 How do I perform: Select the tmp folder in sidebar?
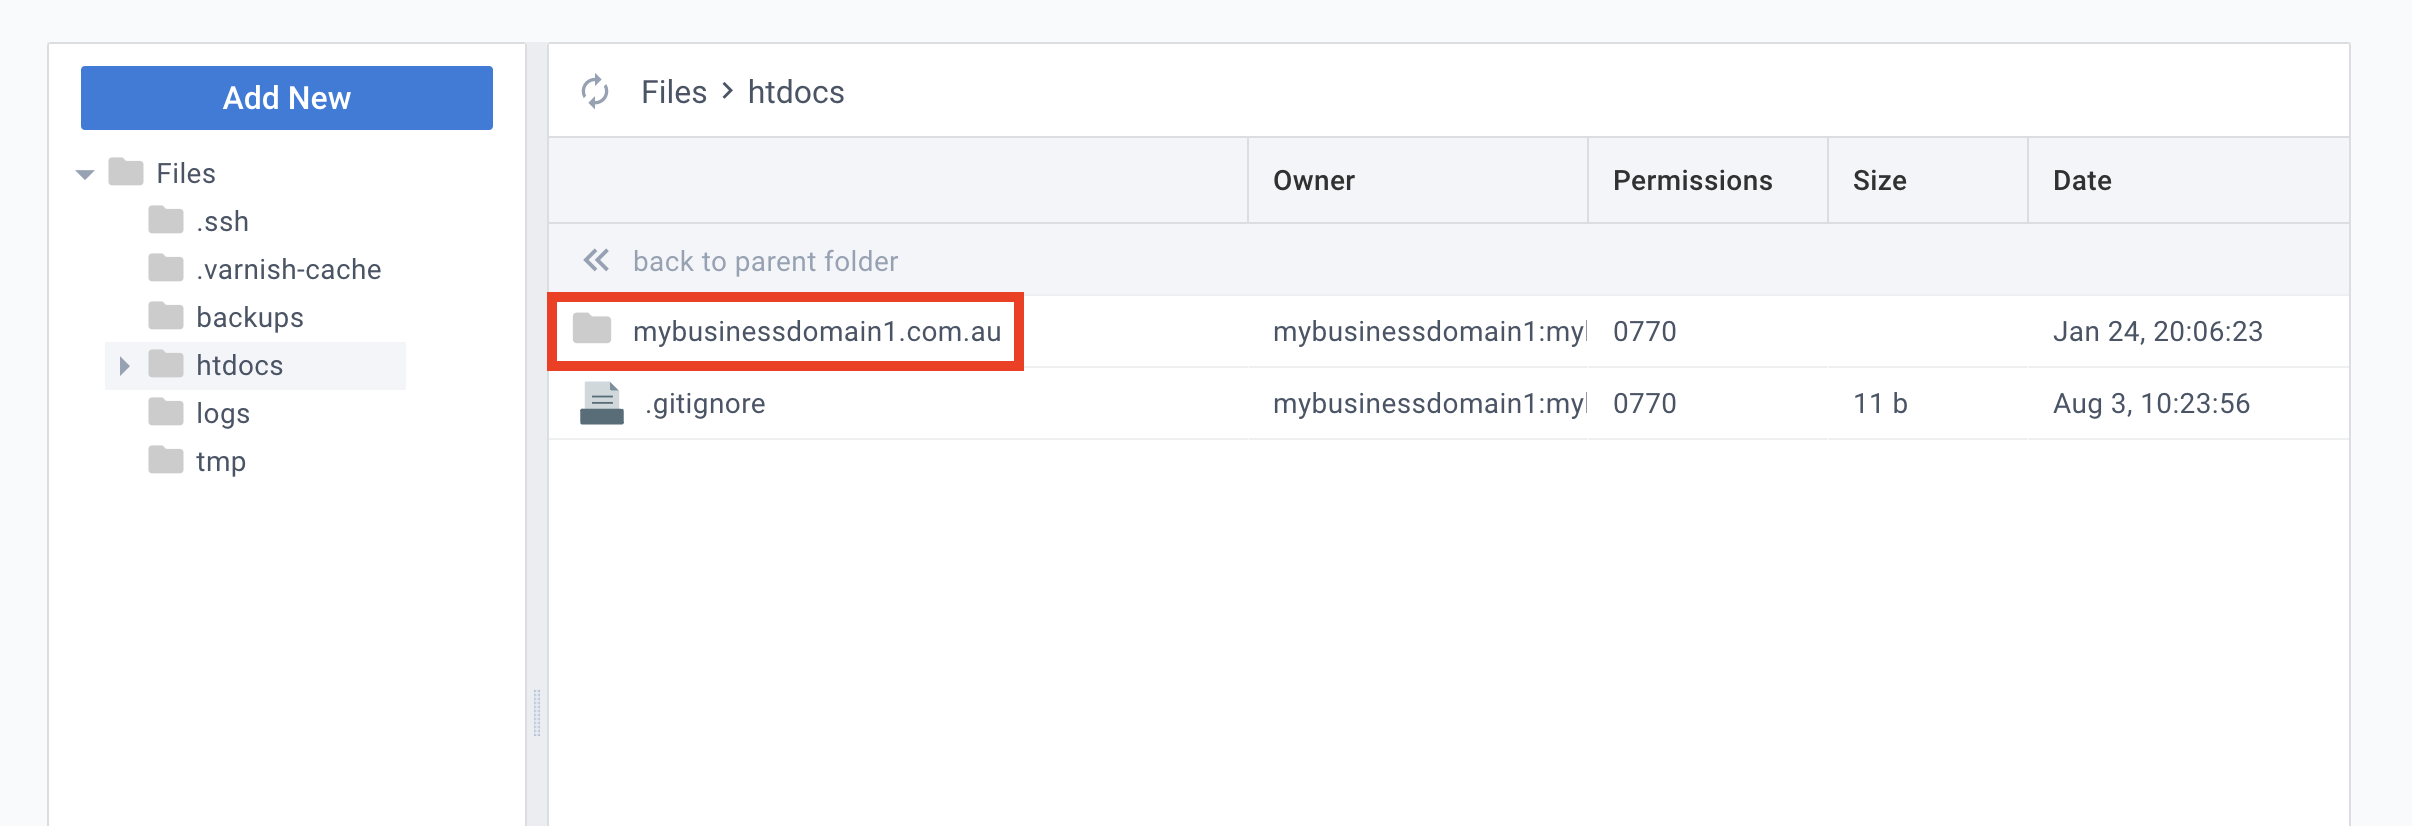(x=220, y=461)
